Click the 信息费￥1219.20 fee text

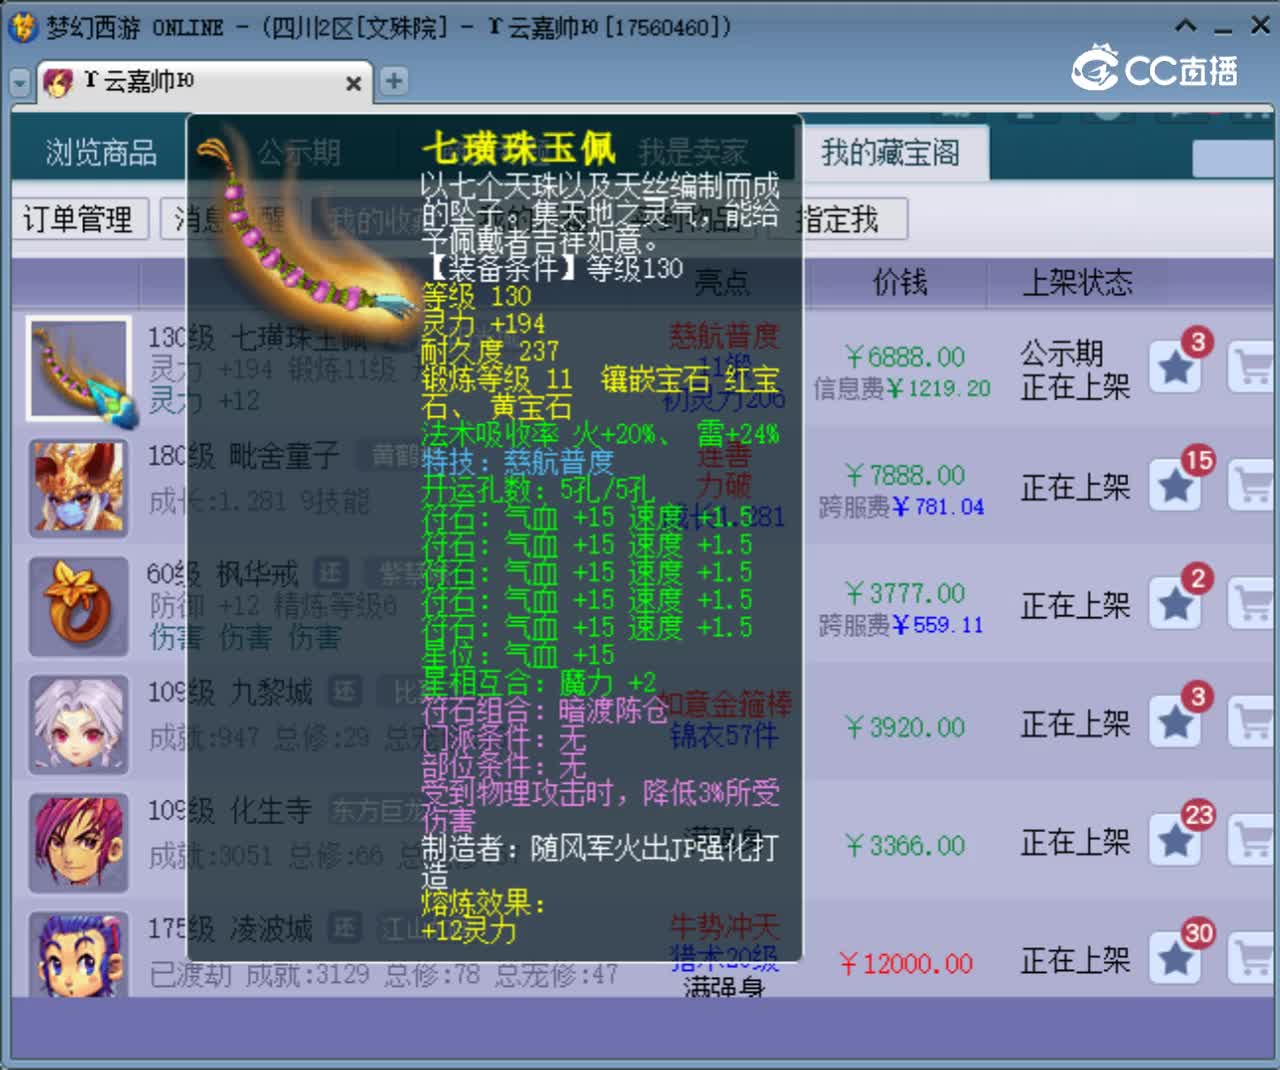(902, 388)
